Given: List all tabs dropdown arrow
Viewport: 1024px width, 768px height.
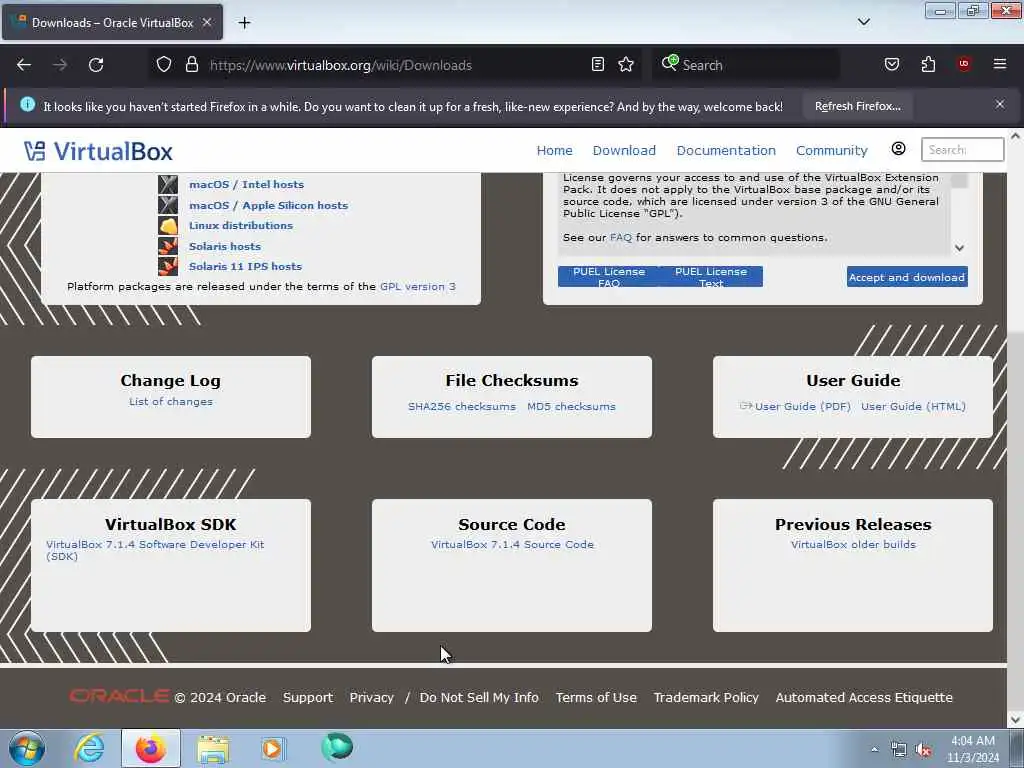Looking at the screenshot, I should coord(864,22).
